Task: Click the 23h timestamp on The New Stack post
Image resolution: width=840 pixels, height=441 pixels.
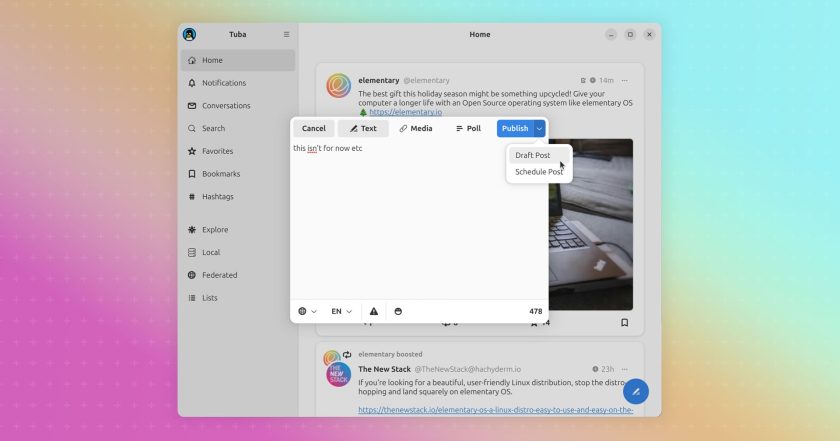Action: point(608,369)
